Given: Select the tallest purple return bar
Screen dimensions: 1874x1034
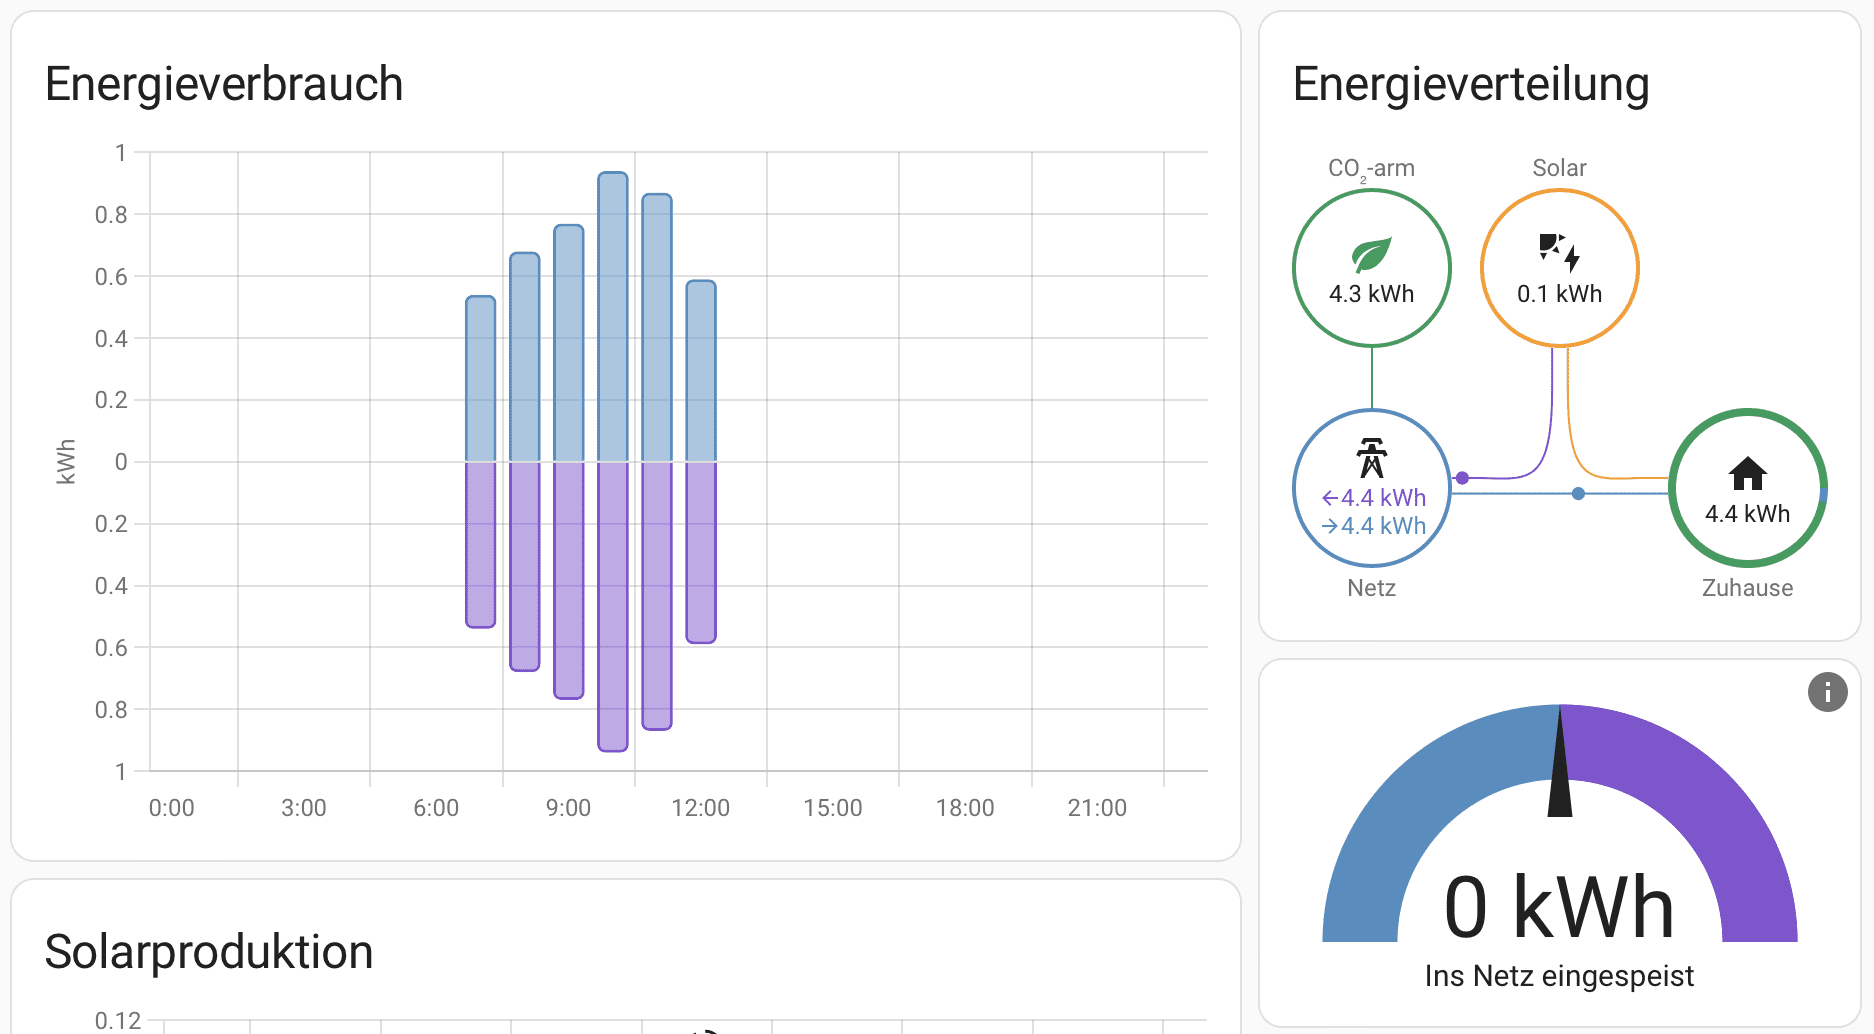Looking at the screenshot, I should (613, 605).
